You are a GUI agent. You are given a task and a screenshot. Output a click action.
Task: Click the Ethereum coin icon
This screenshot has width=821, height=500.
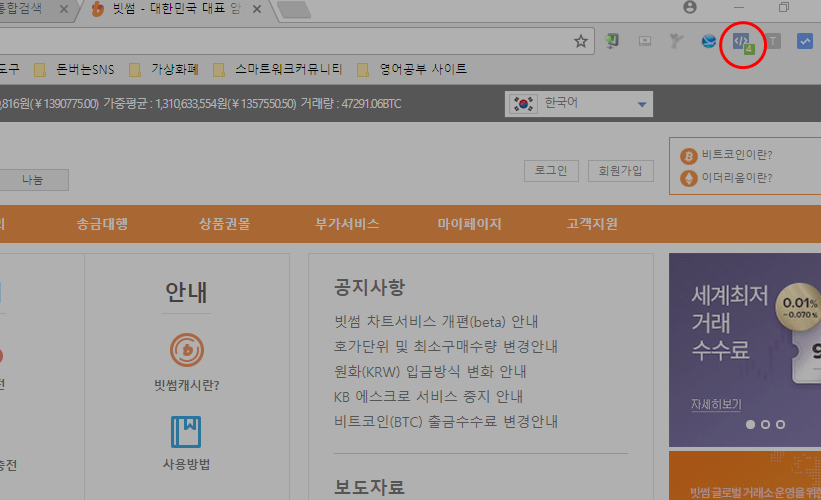689,179
